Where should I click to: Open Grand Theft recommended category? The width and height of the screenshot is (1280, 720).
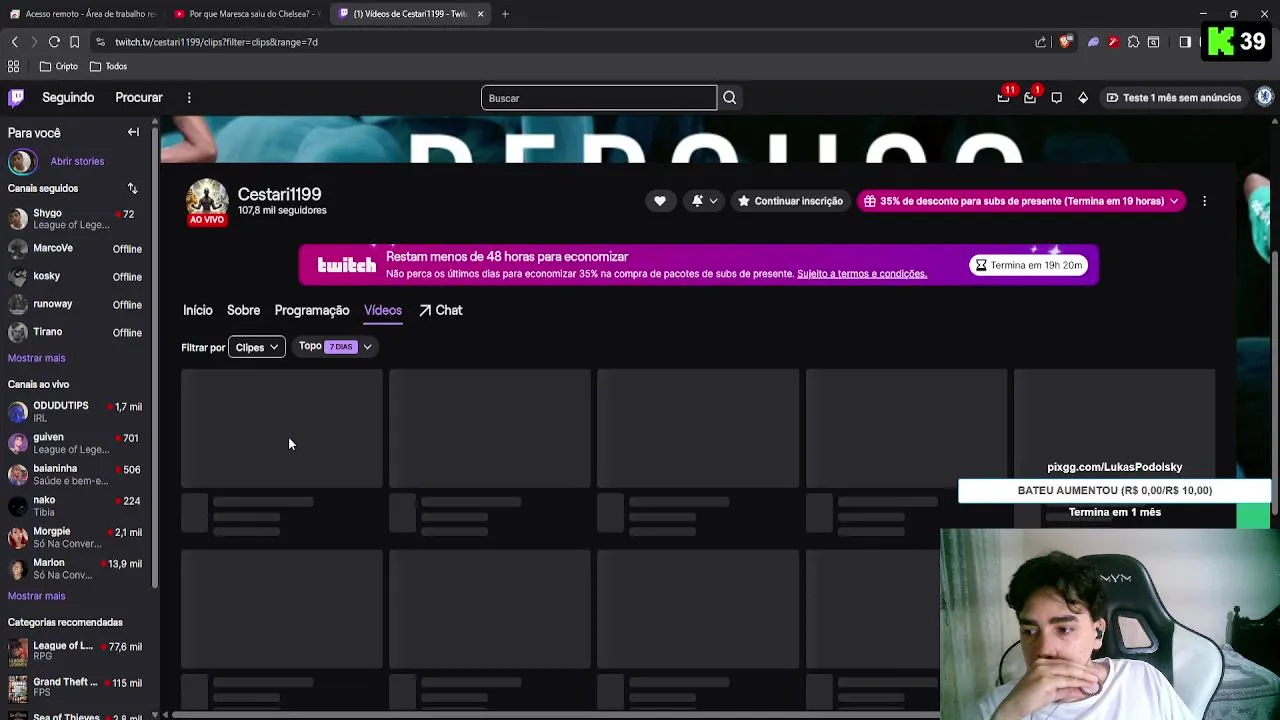coord(76,688)
